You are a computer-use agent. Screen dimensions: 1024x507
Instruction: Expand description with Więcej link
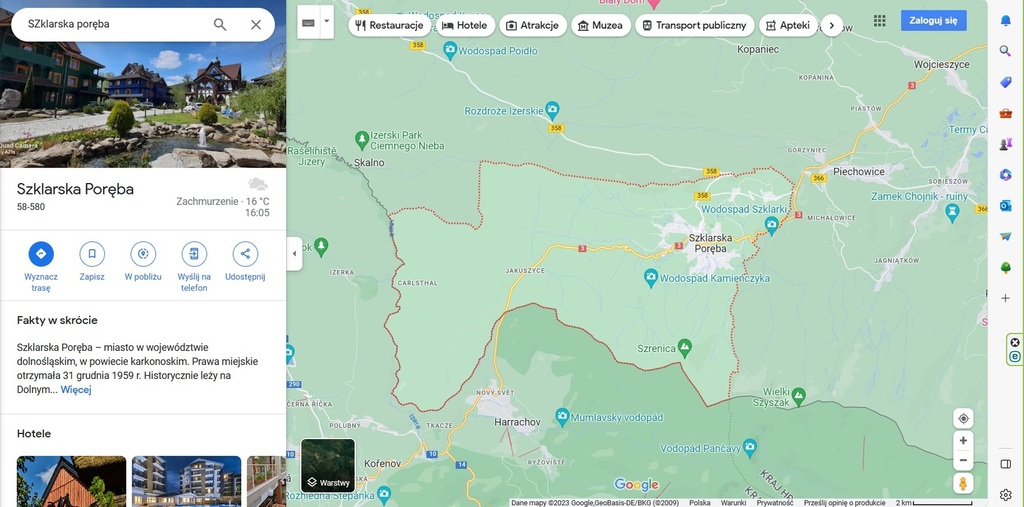(x=76, y=389)
